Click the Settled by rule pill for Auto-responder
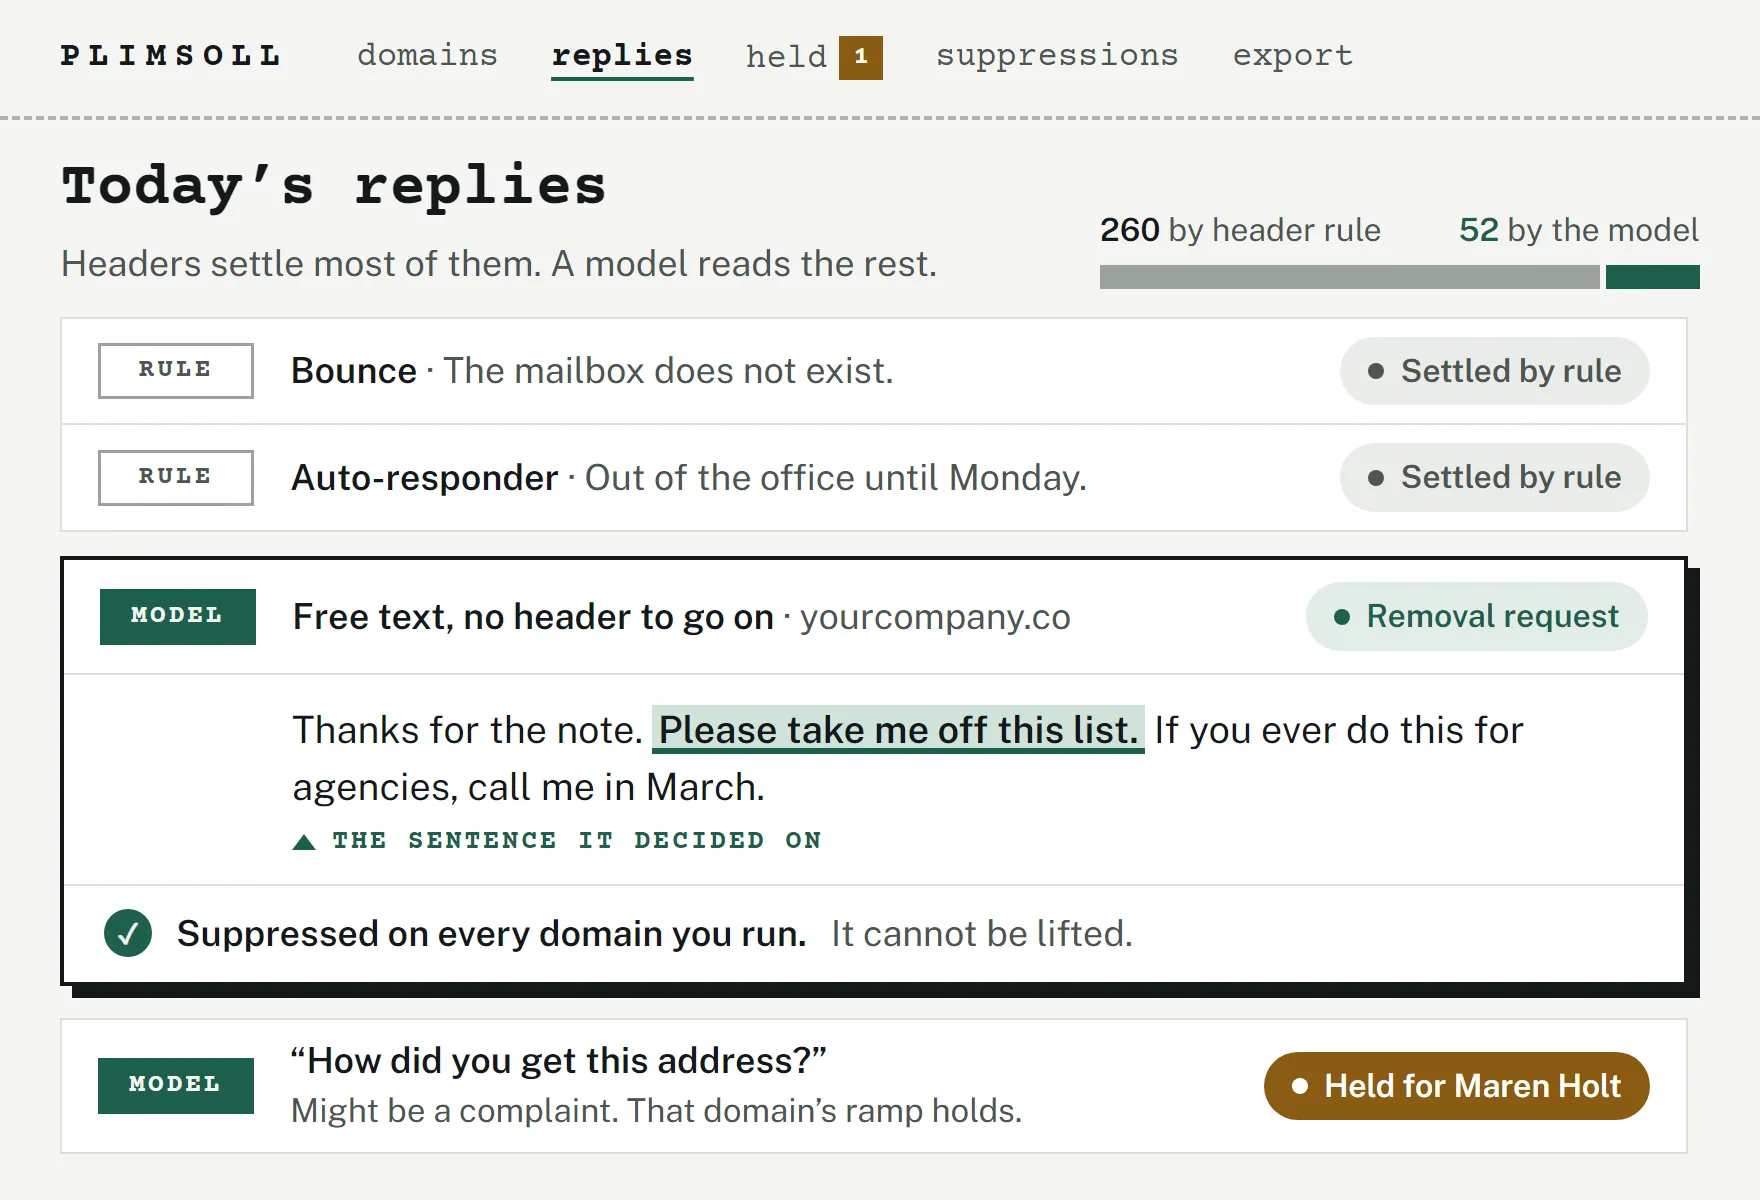Image resolution: width=1760 pixels, height=1200 pixels. [x=1494, y=477]
